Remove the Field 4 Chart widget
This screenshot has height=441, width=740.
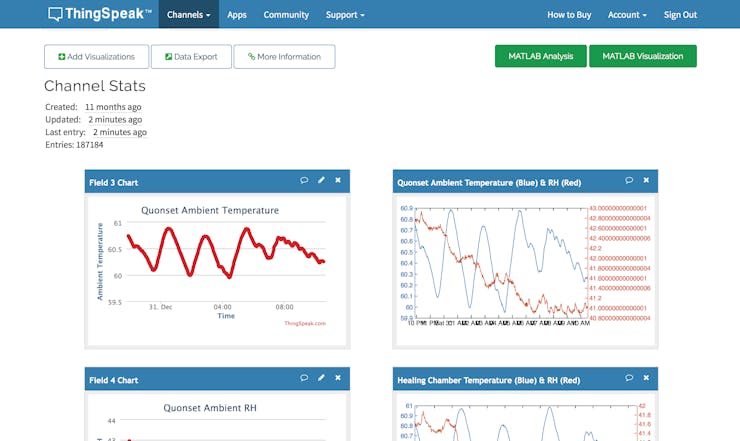pyautogui.click(x=338, y=378)
